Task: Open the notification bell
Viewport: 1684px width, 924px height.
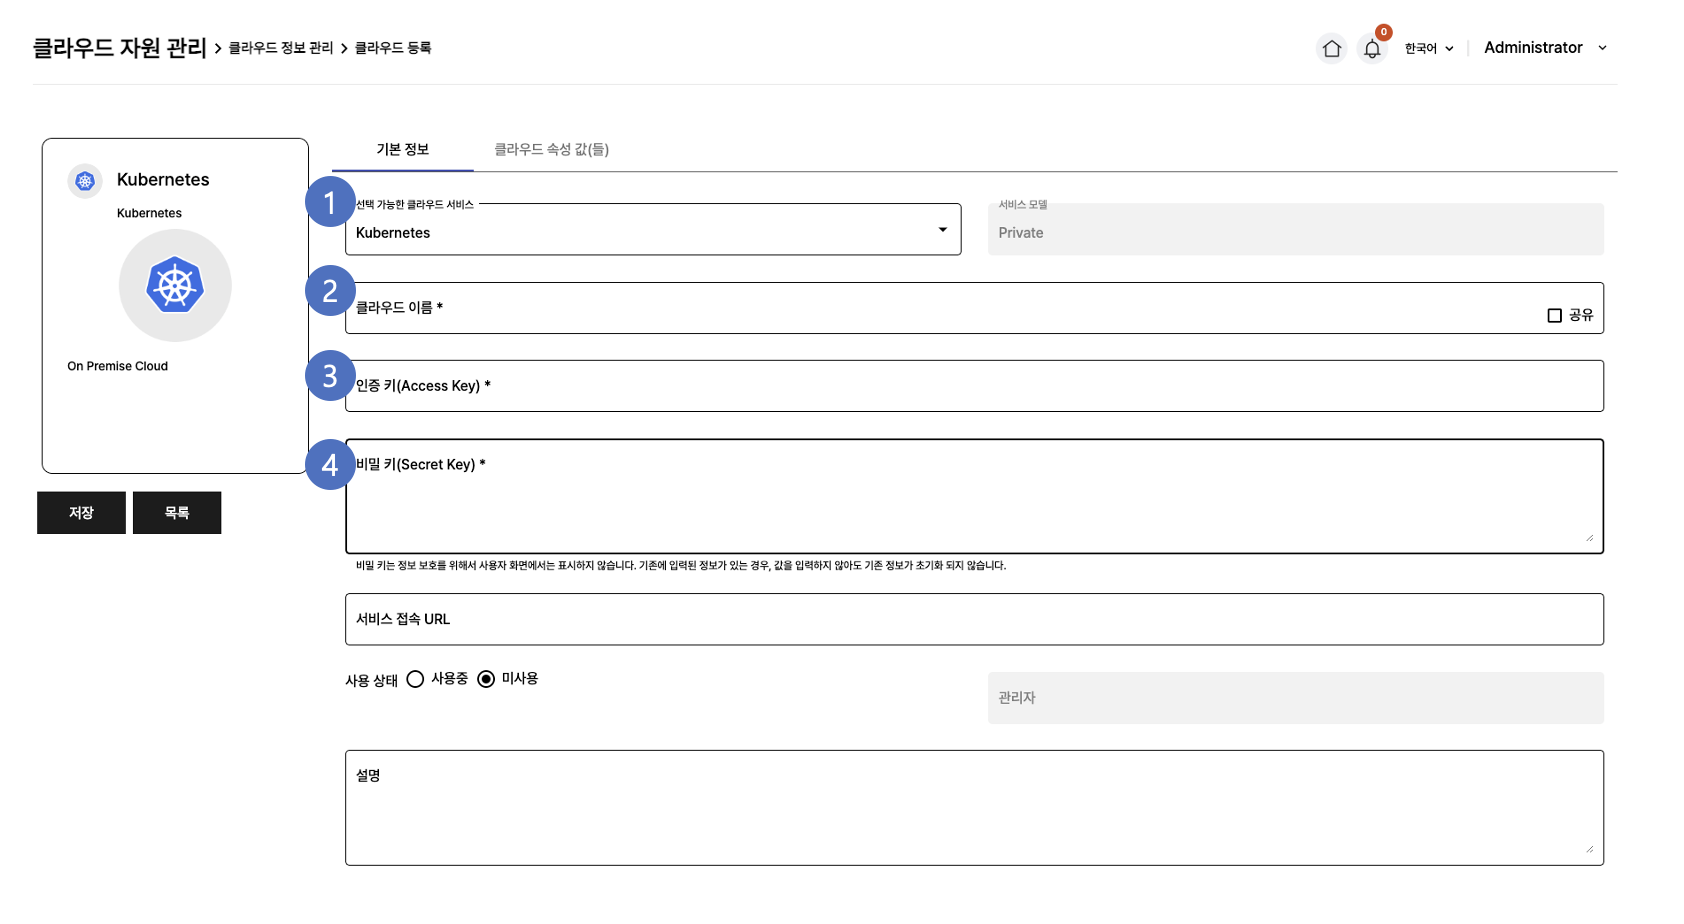Action: 1372,48
